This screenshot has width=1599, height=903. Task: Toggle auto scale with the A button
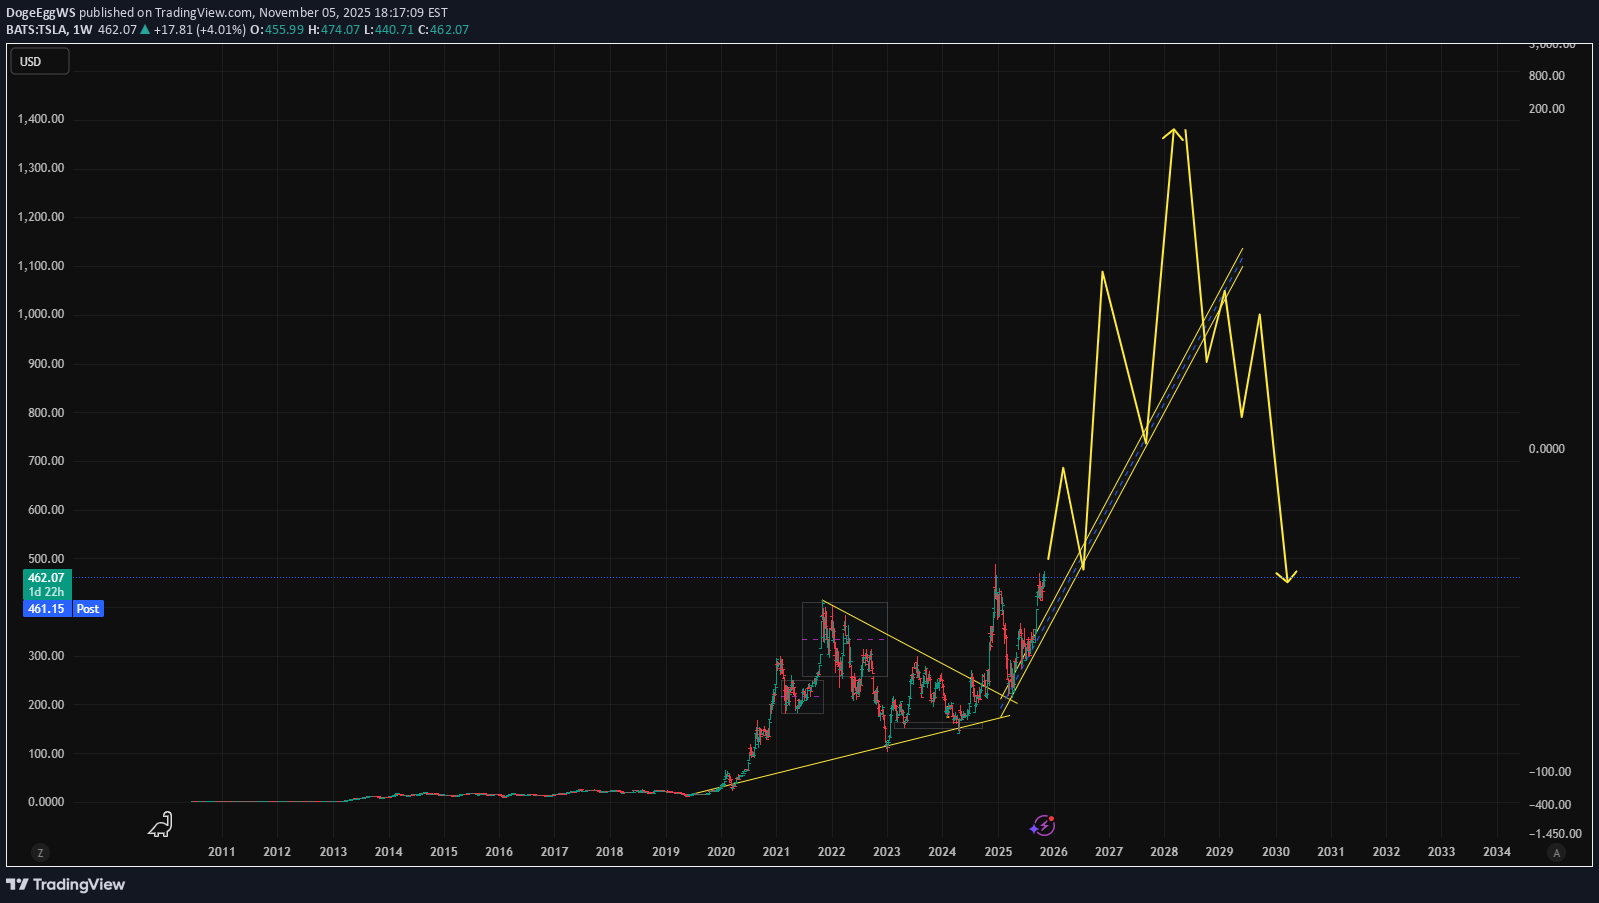(x=1556, y=853)
